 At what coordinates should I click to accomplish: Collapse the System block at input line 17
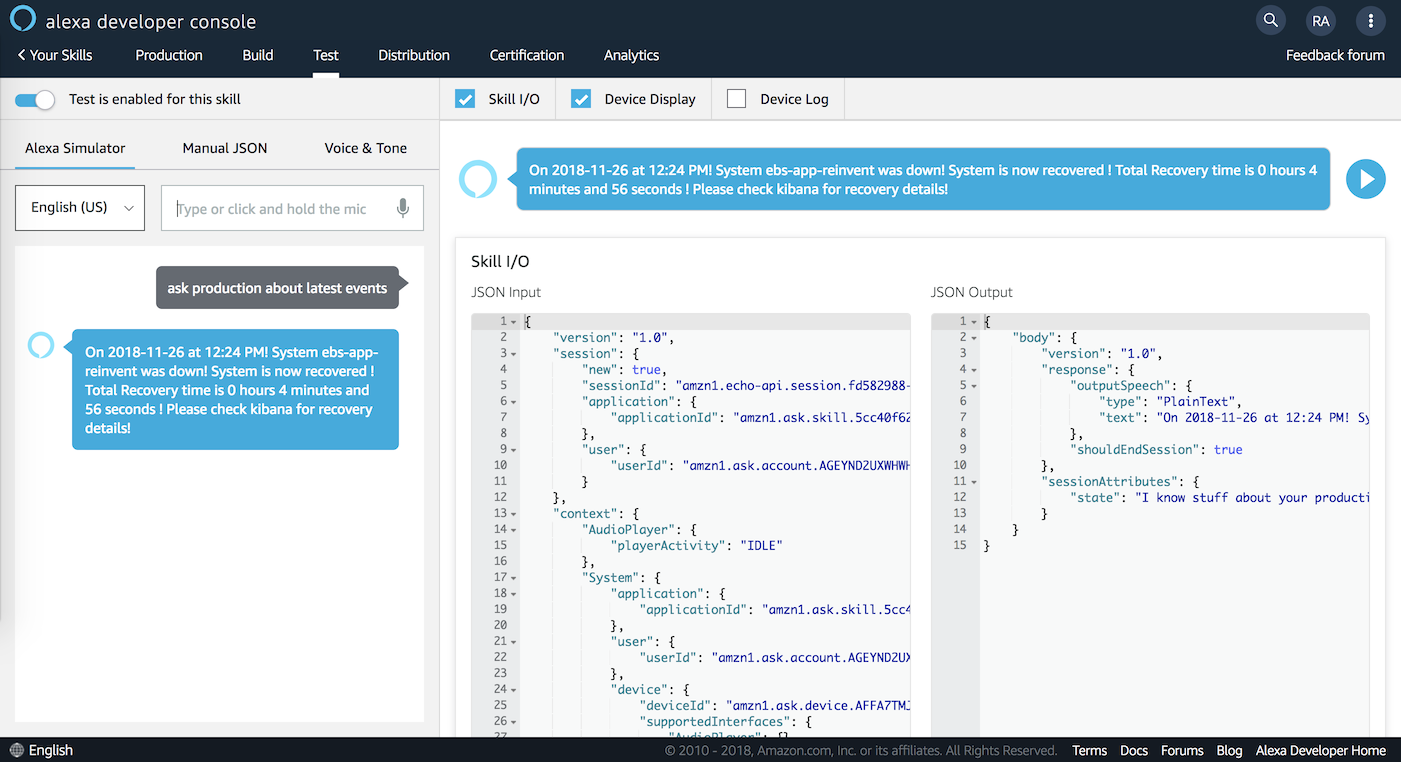click(x=514, y=578)
